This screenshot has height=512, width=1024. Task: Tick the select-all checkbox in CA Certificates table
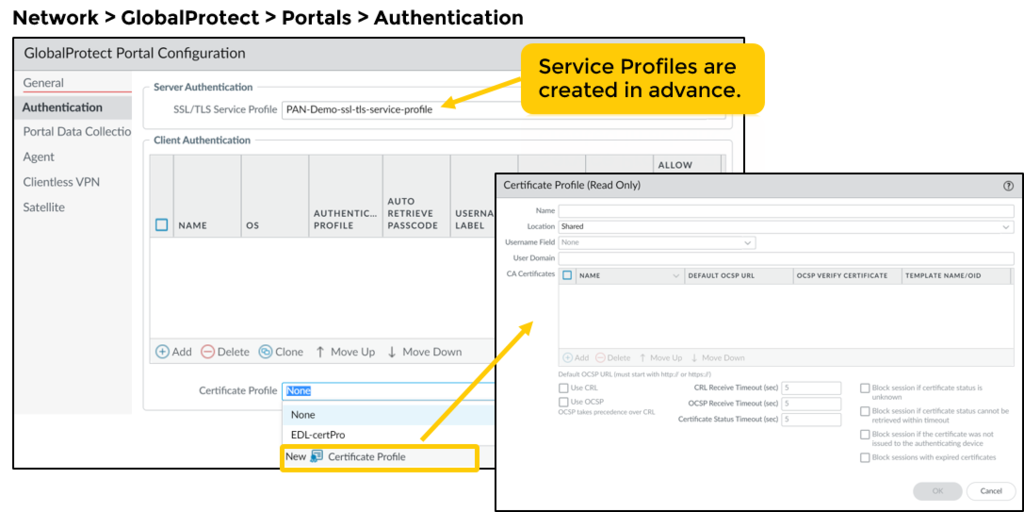coord(567,276)
